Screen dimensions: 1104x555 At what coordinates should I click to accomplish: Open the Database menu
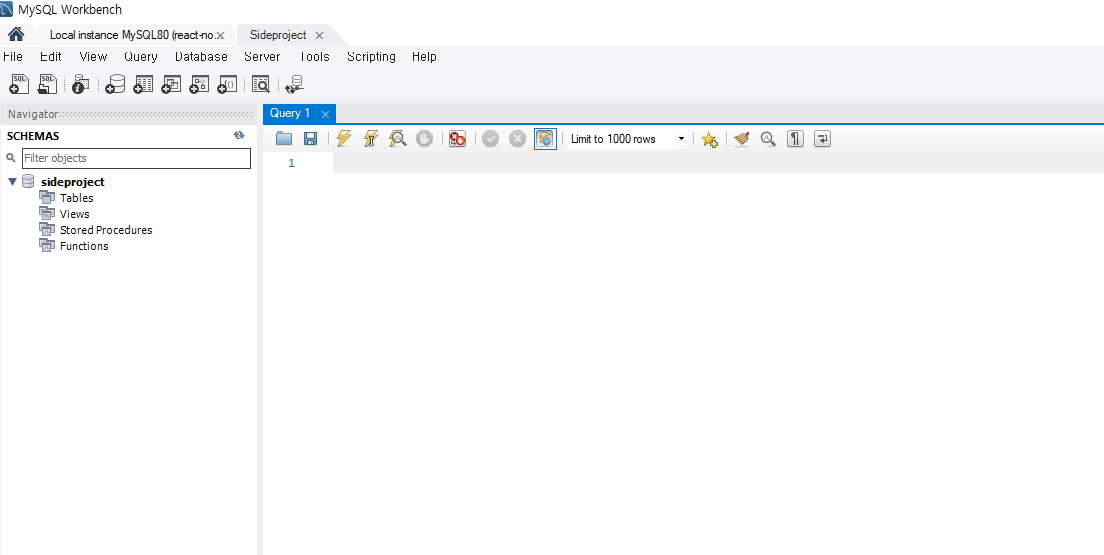(x=201, y=56)
